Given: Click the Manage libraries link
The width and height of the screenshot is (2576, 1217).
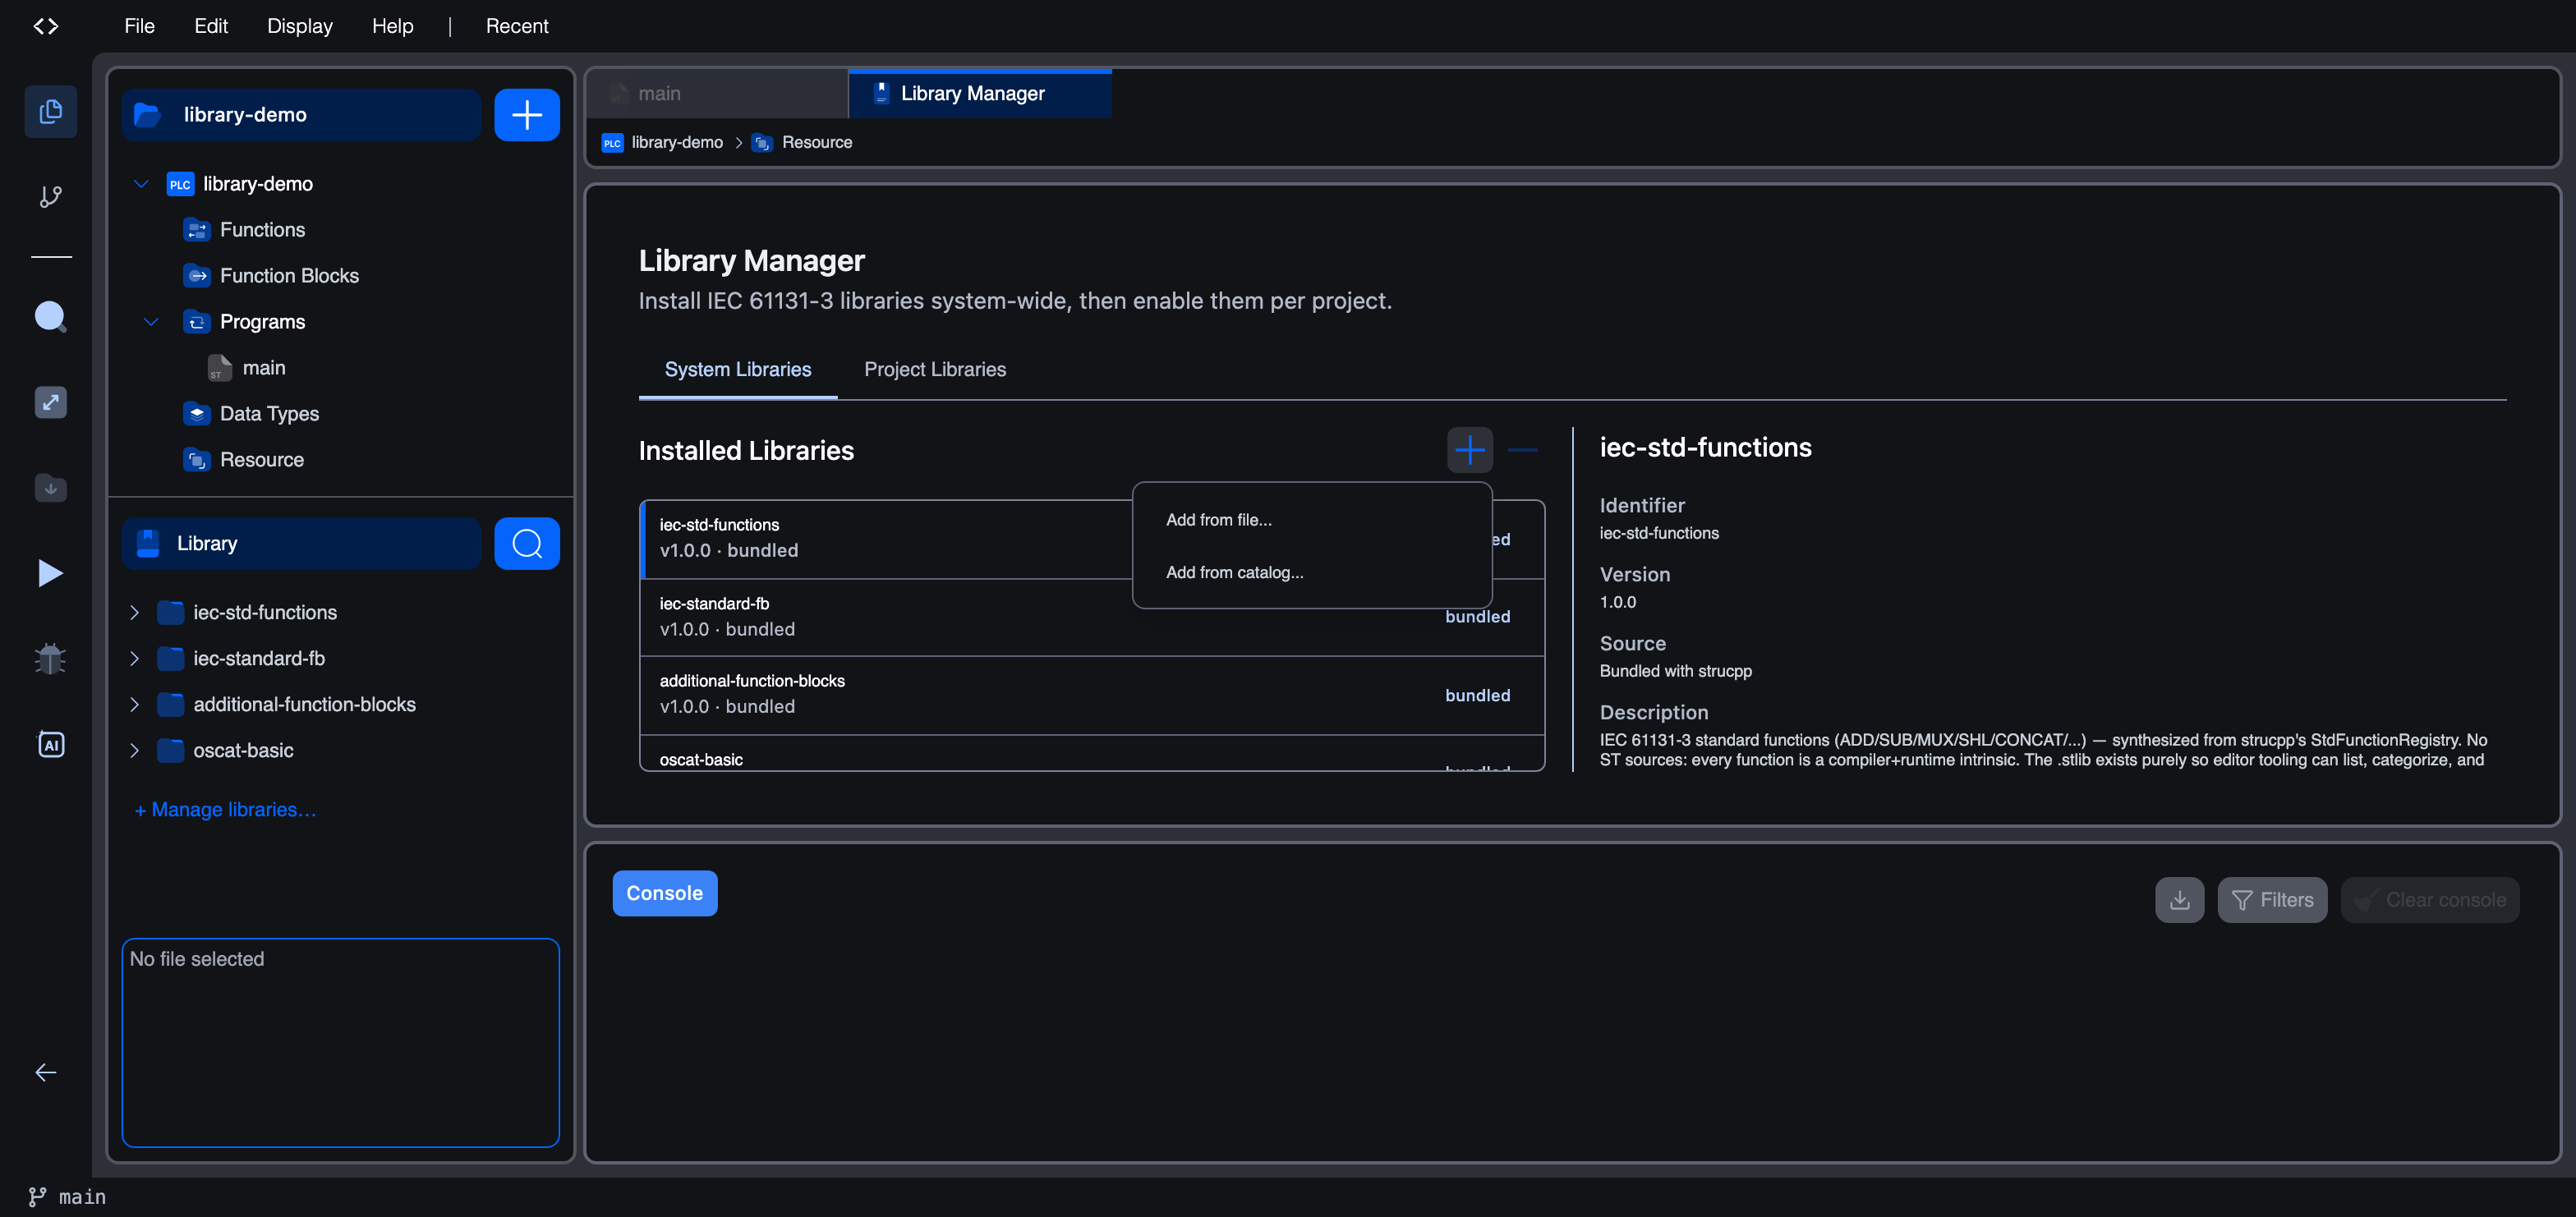Looking at the screenshot, I should tap(225, 809).
